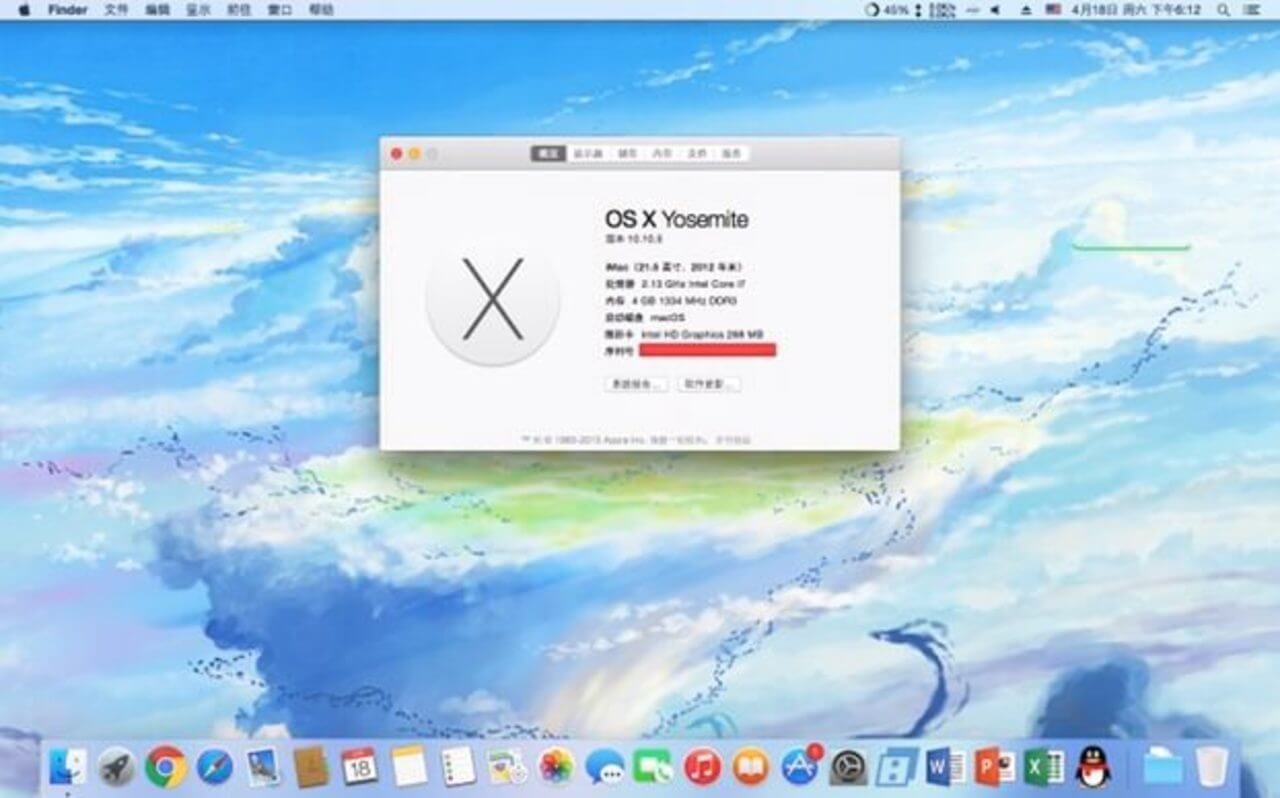Open iTunes red music note icon

pos(702,767)
